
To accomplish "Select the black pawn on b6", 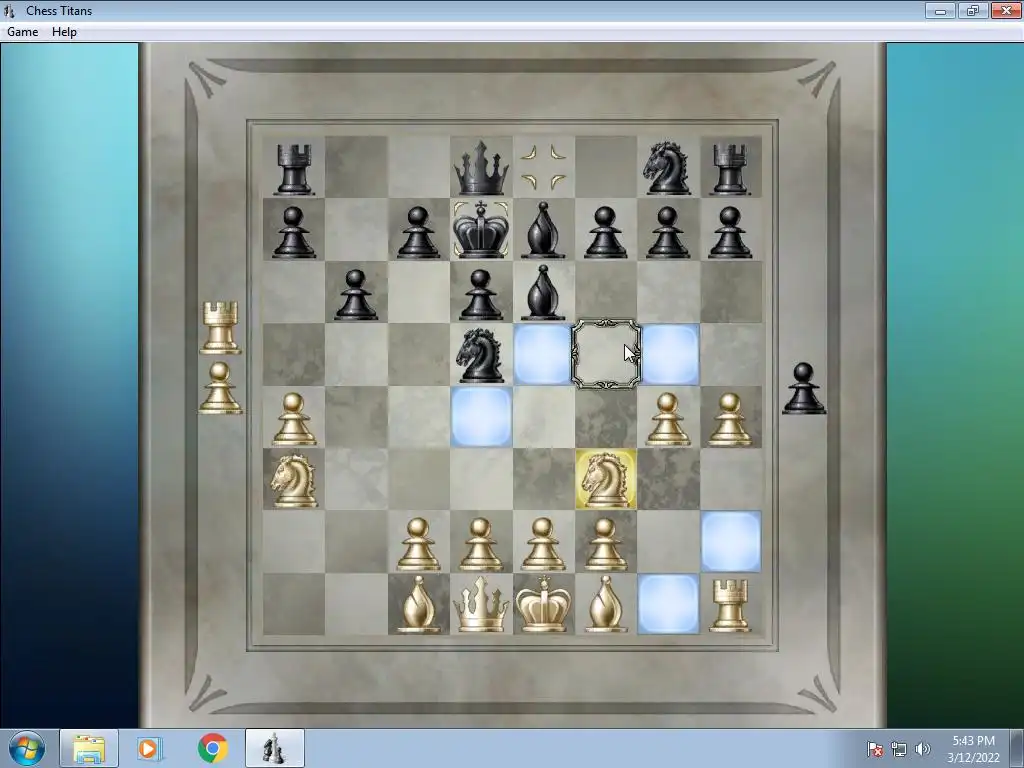I will (x=356, y=295).
